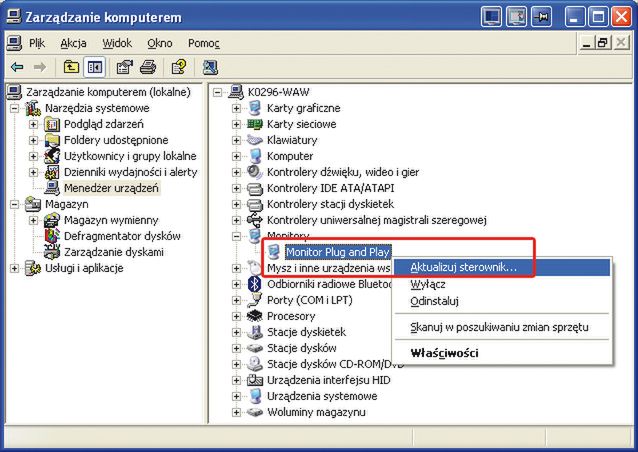Click the Stacje dysków CD-ROM icon
638x452 pixels.
[x=255, y=364]
